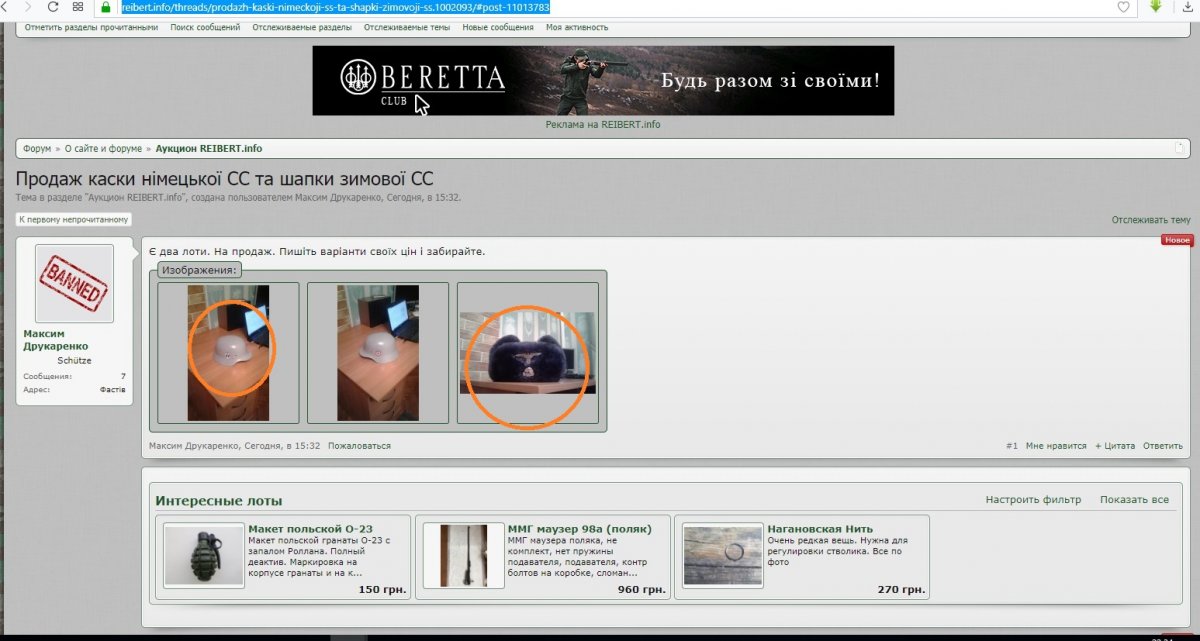Open Mauser lot thumbnail image
The height and width of the screenshot is (641, 1200).
(463, 555)
